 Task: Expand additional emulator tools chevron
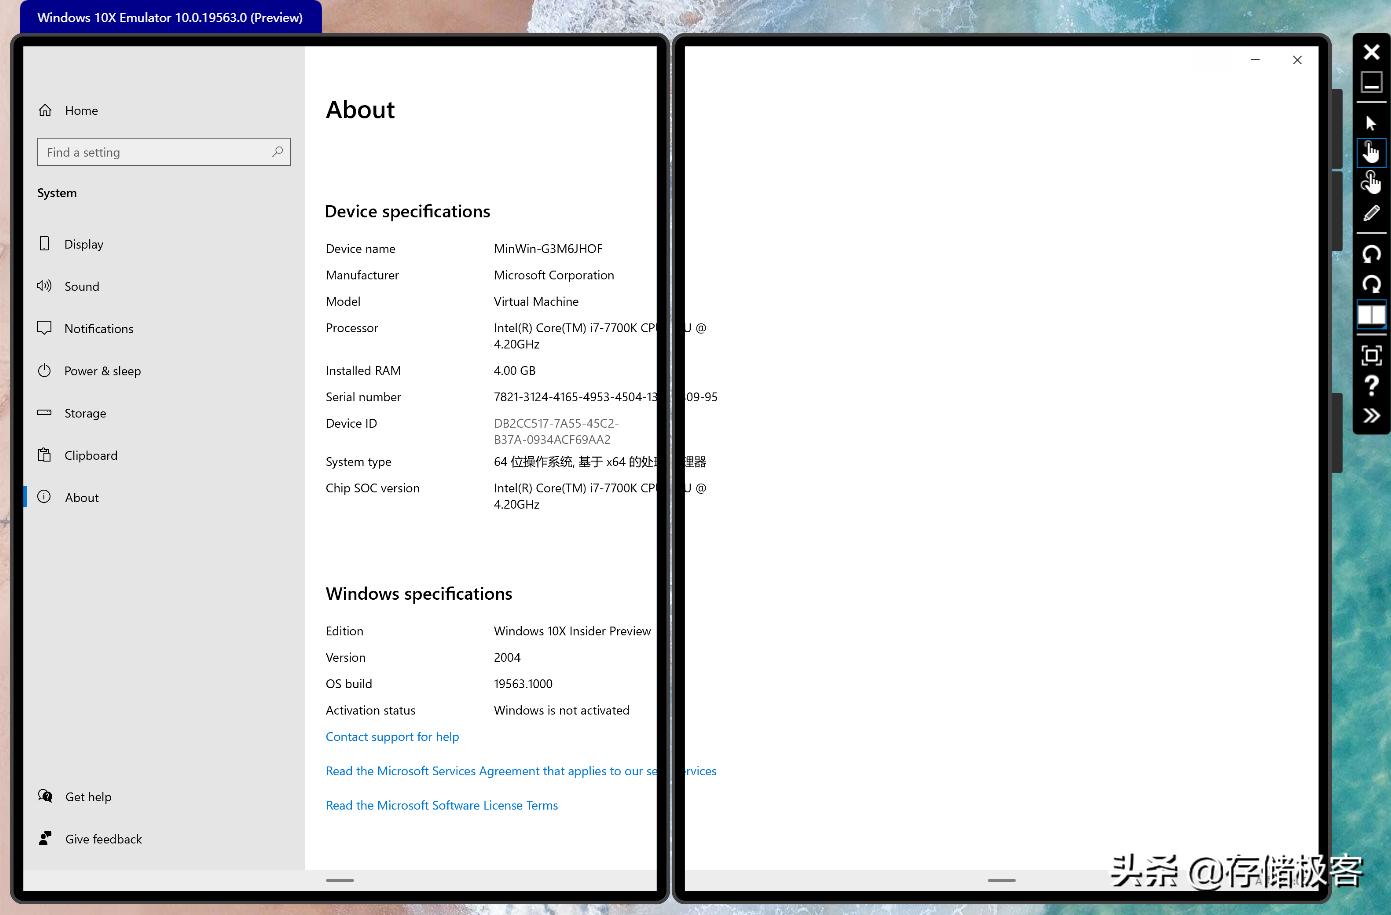click(1371, 416)
